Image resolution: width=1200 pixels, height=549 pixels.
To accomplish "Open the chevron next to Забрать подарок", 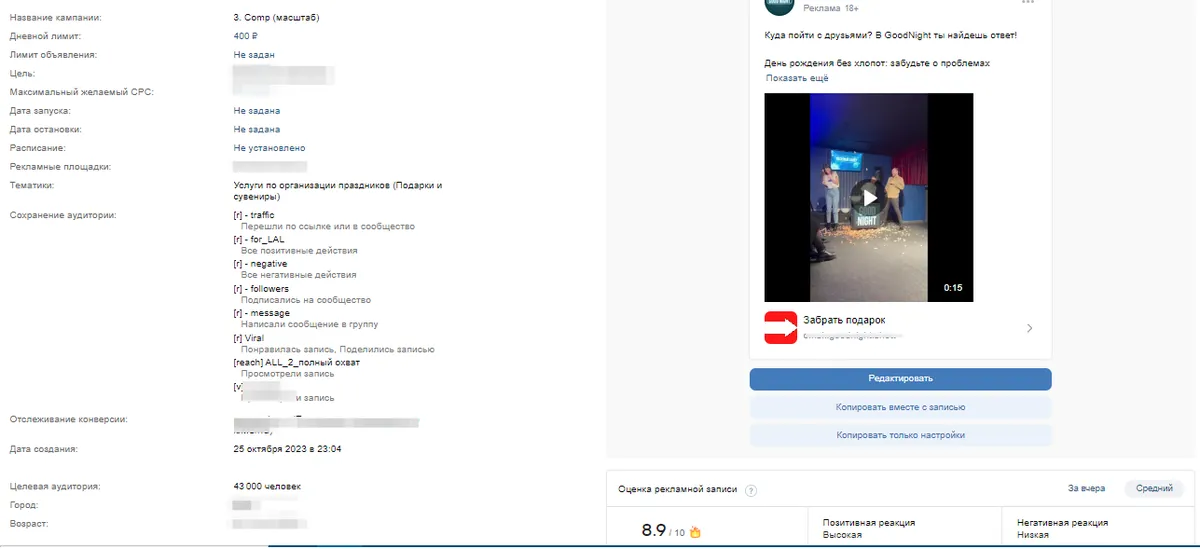I will [x=1030, y=328].
